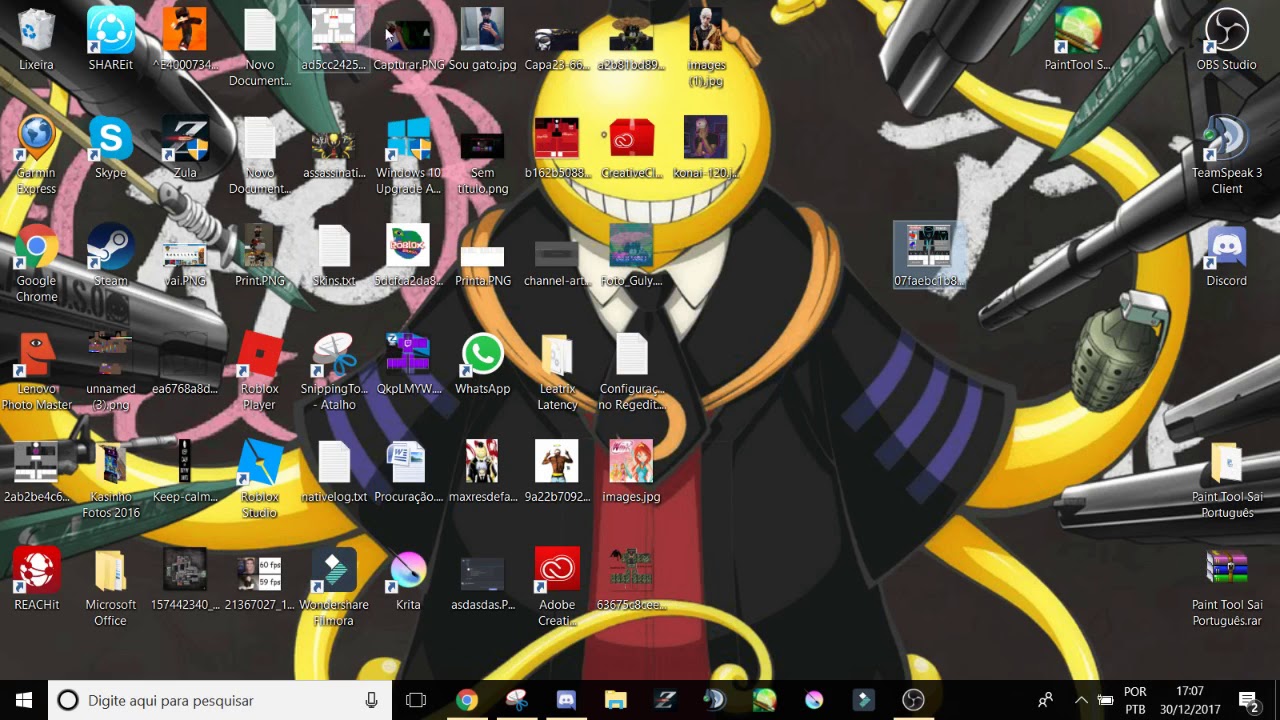The height and width of the screenshot is (720, 1280).
Task: Click the taskbar search box
Action: tap(220, 700)
